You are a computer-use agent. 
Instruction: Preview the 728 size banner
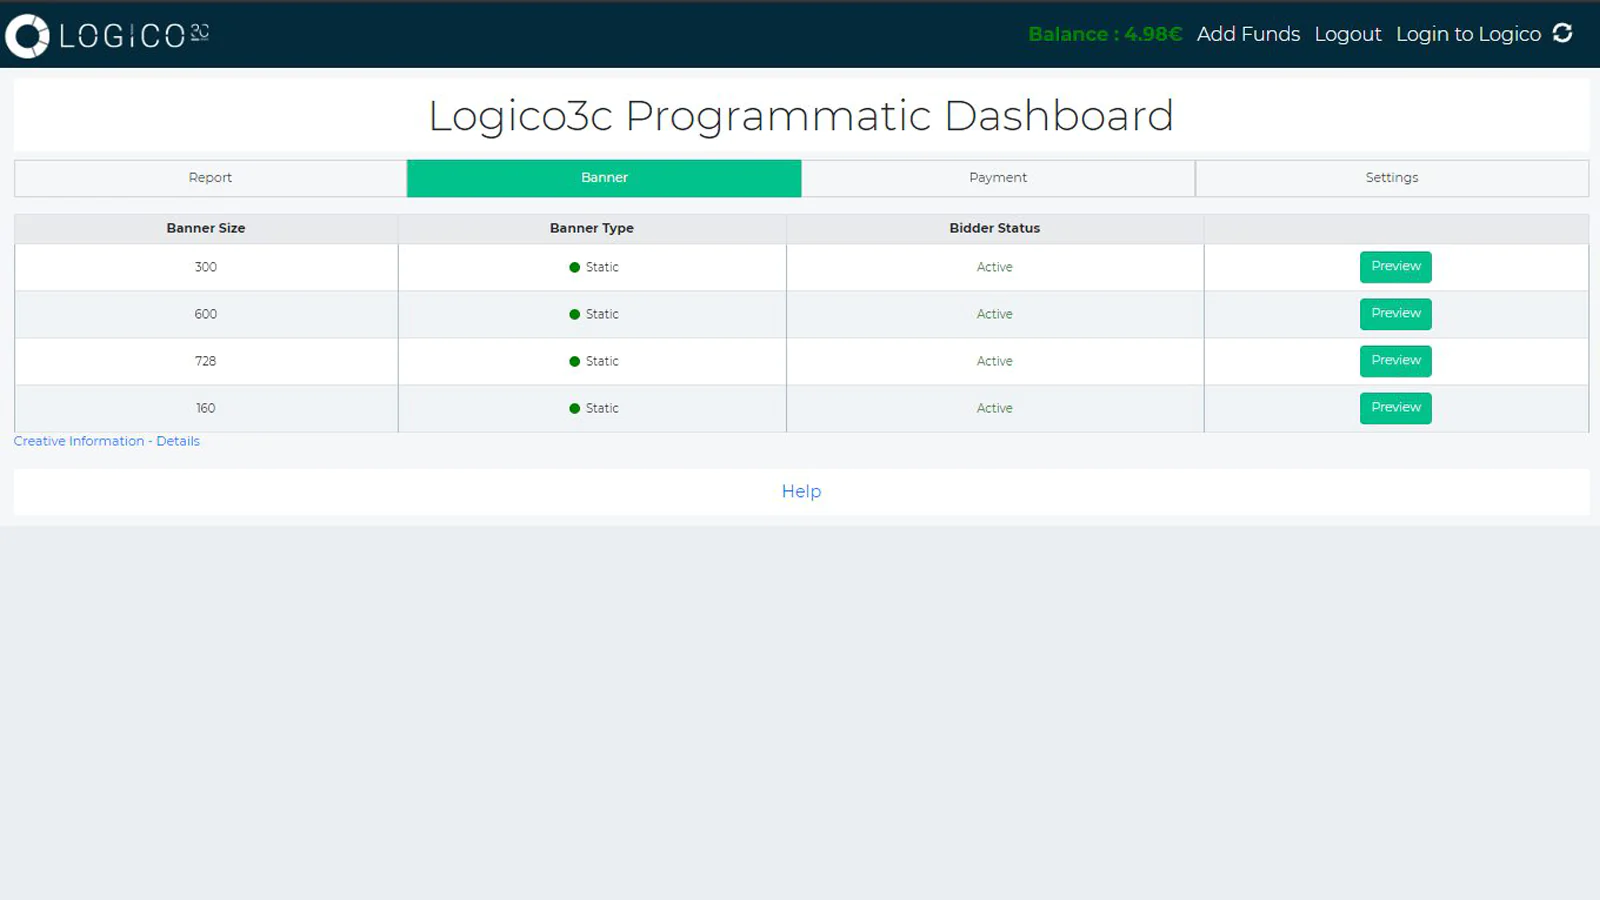[1396, 361]
